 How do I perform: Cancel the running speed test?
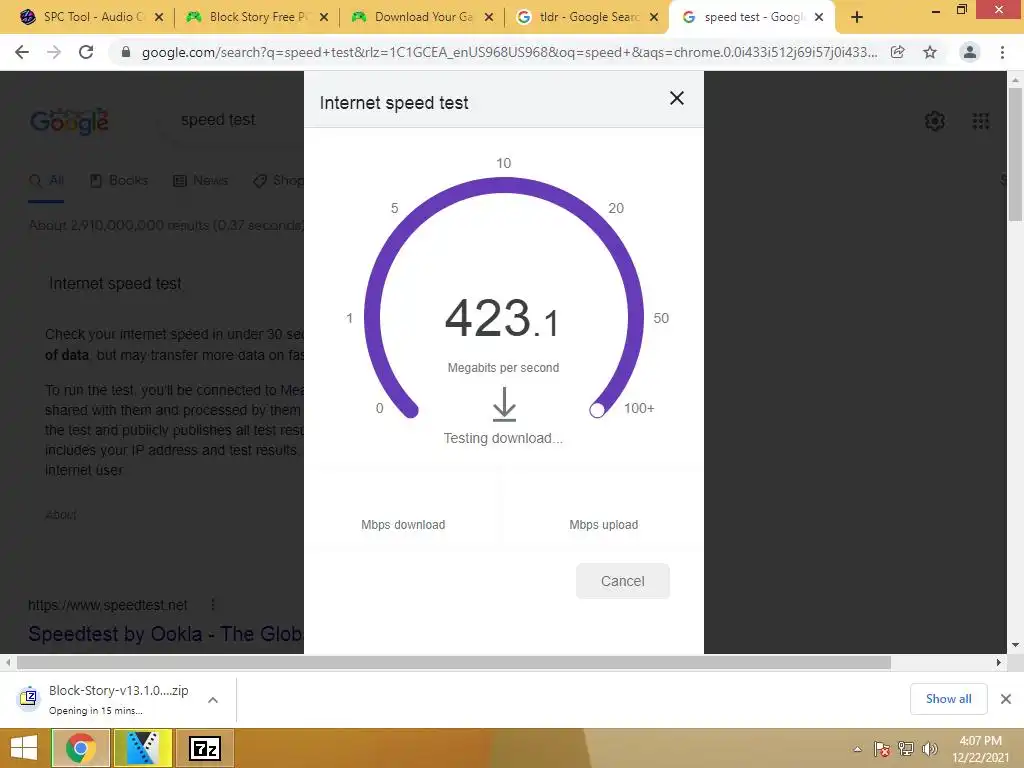pyautogui.click(x=622, y=581)
